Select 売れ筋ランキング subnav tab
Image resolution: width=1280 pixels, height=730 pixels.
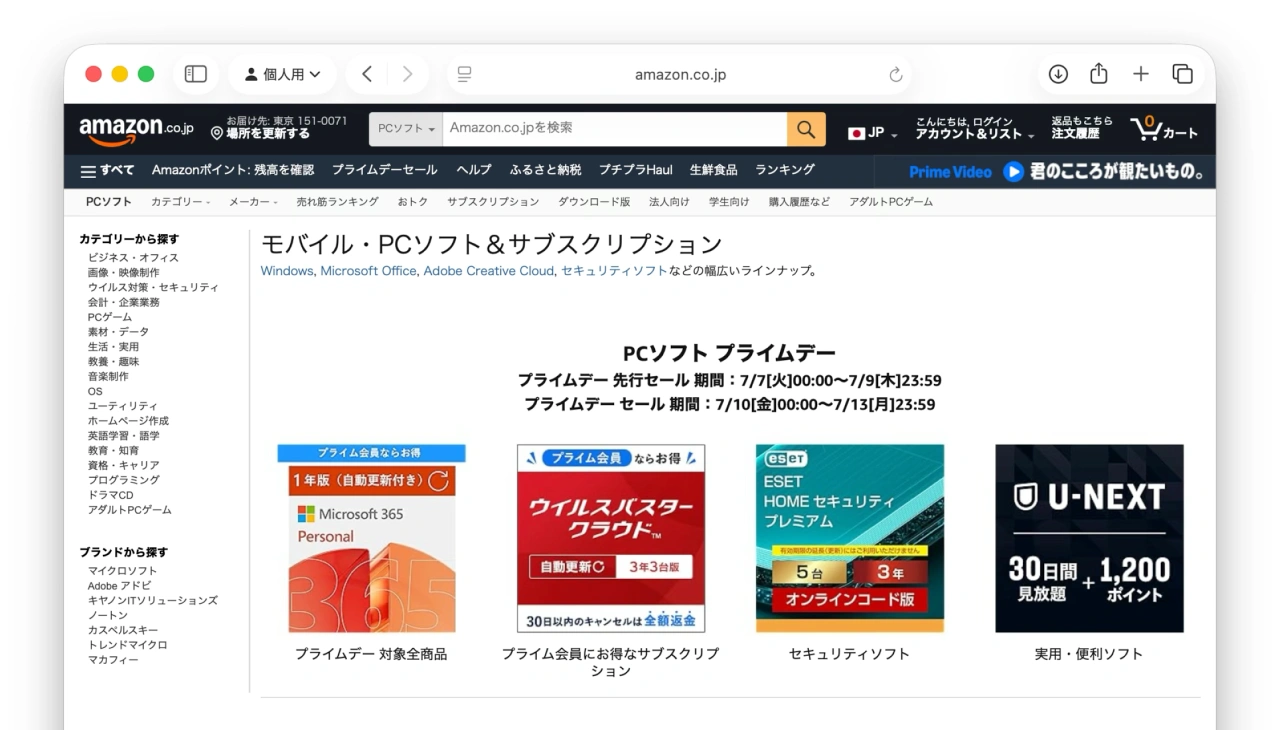click(337, 202)
